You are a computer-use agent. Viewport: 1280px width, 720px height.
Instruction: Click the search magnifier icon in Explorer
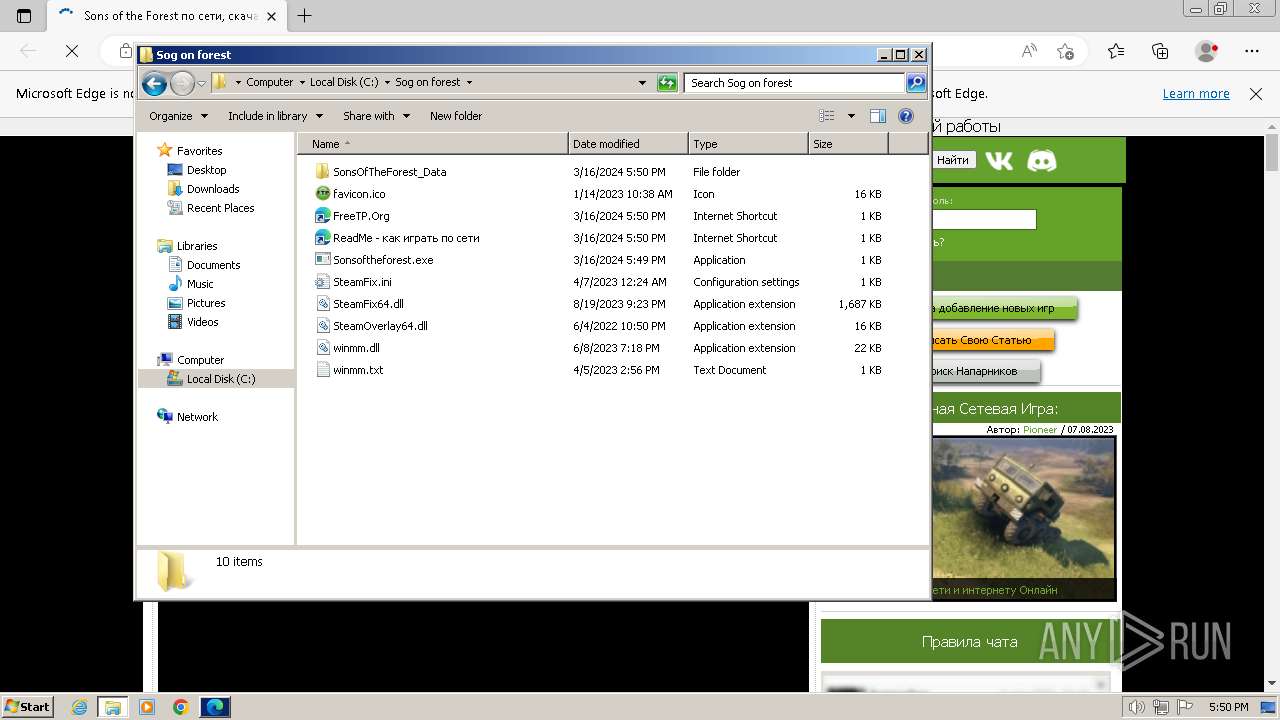click(x=916, y=83)
